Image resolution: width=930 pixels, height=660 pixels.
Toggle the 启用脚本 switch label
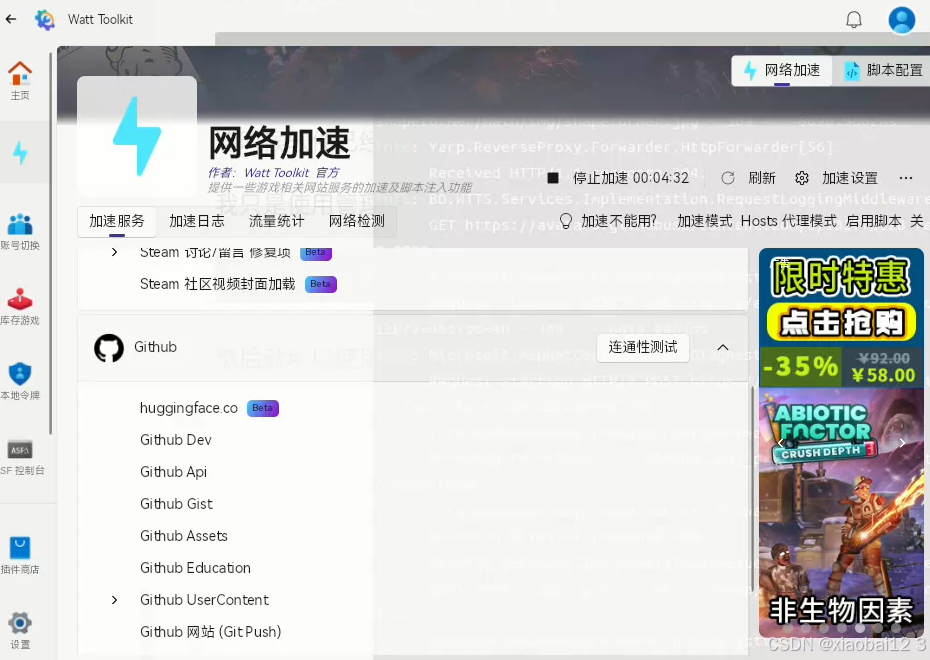click(874, 221)
